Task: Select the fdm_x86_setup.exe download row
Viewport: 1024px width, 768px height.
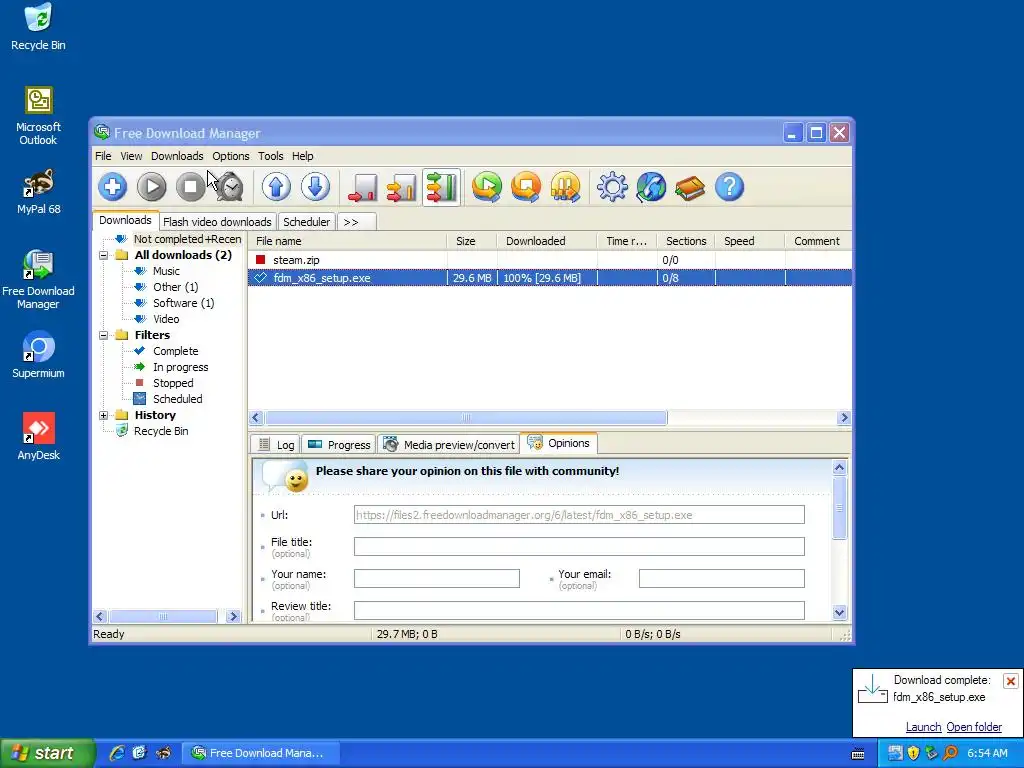Action: [x=549, y=278]
